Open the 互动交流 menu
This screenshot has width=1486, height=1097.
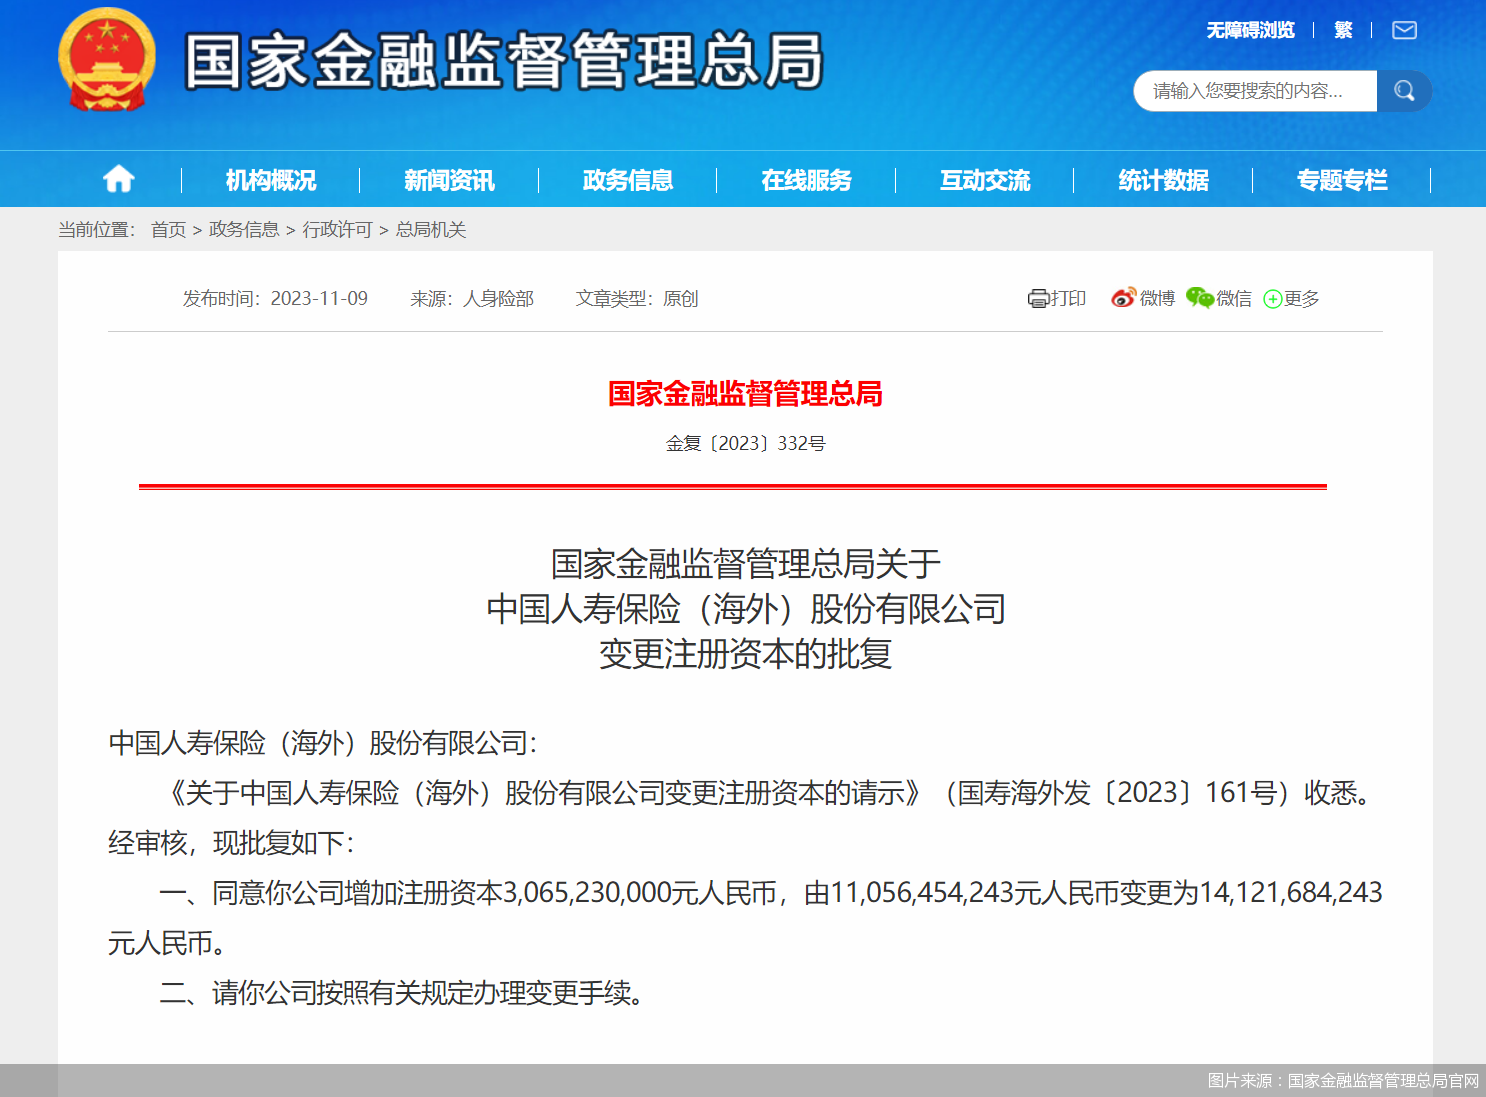[x=985, y=181]
